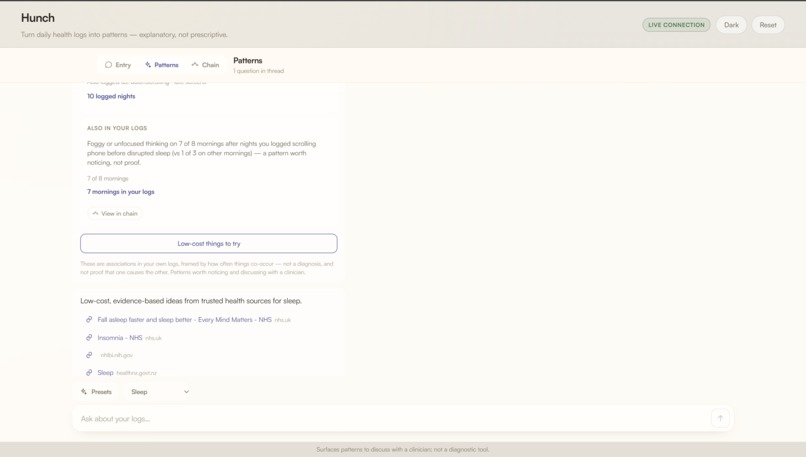Click the 'Foggy or unfocused thinking' paragraph
This screenshot has width=806, height=457.
(202, 153)
